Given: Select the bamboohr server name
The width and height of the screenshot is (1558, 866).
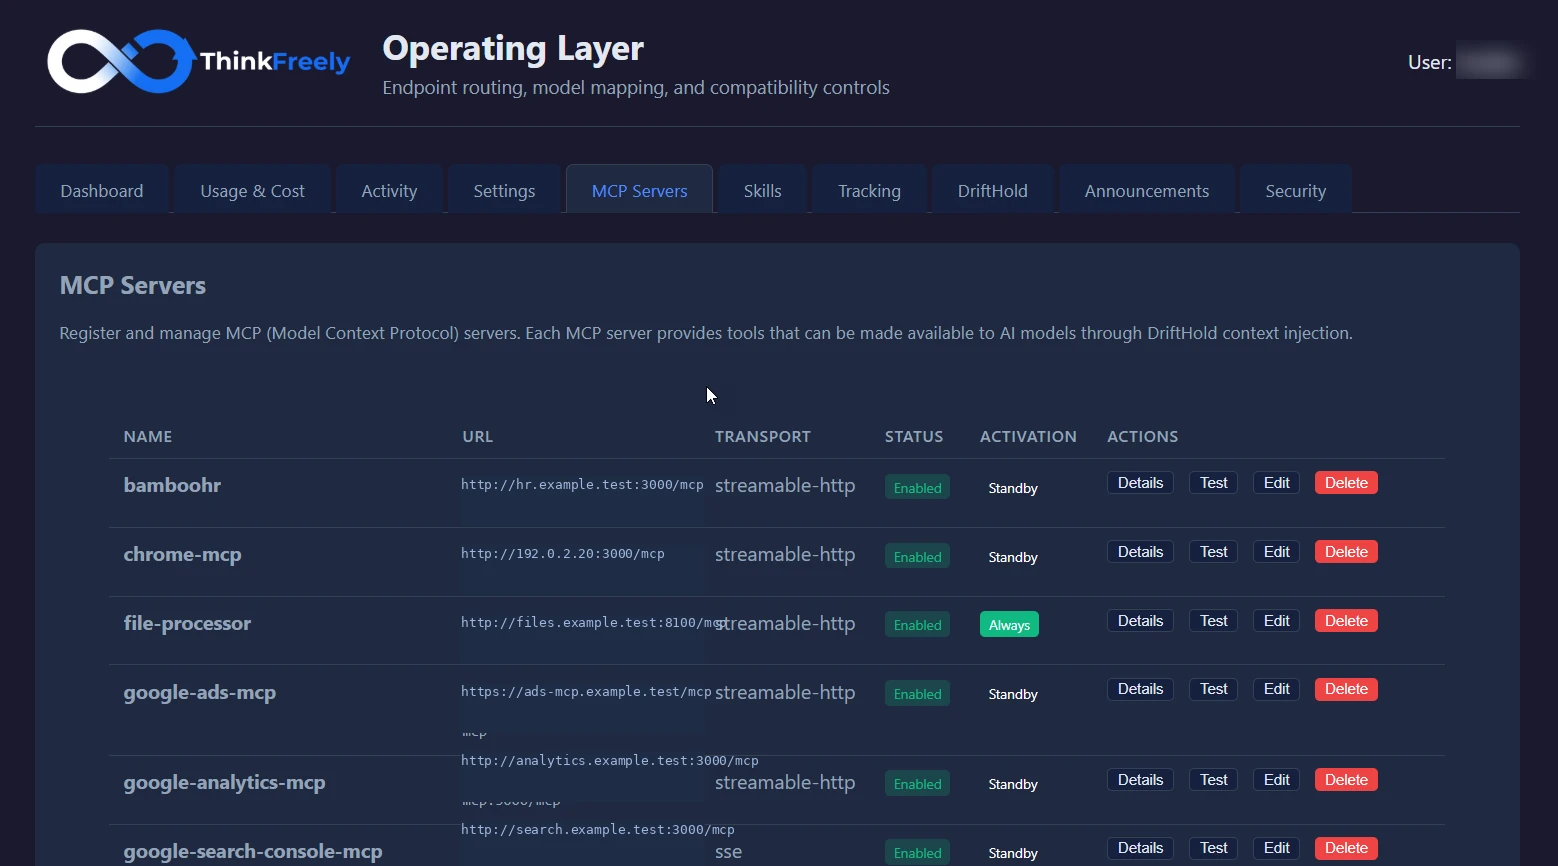Looking at the screenshot, I should click(x=172, y=485).
